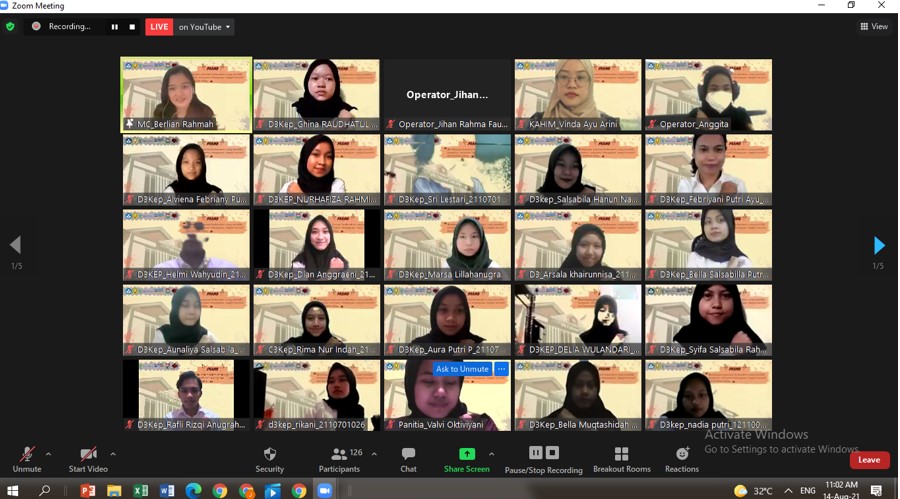900x499 pixels.
Task: Select D3Kep_Rafli Rizqi Anugrah video tile
Action: coord(186,395)
